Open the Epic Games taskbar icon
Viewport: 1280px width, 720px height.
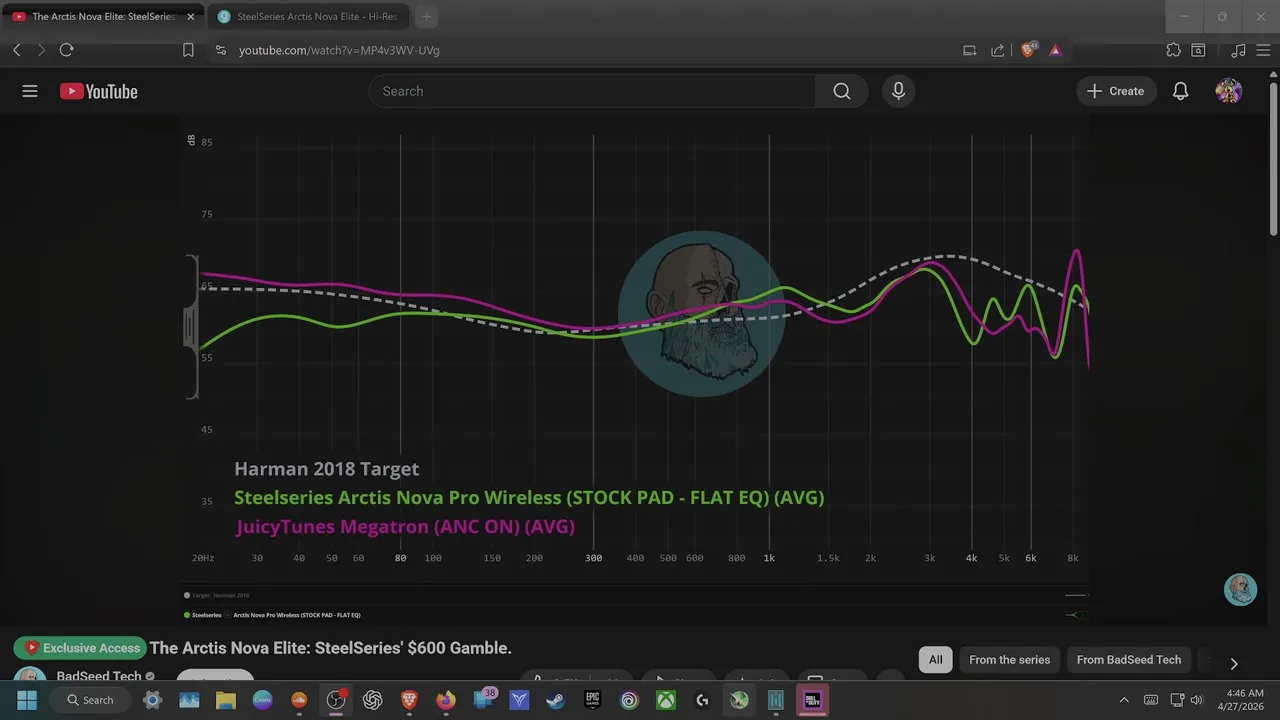592,700
